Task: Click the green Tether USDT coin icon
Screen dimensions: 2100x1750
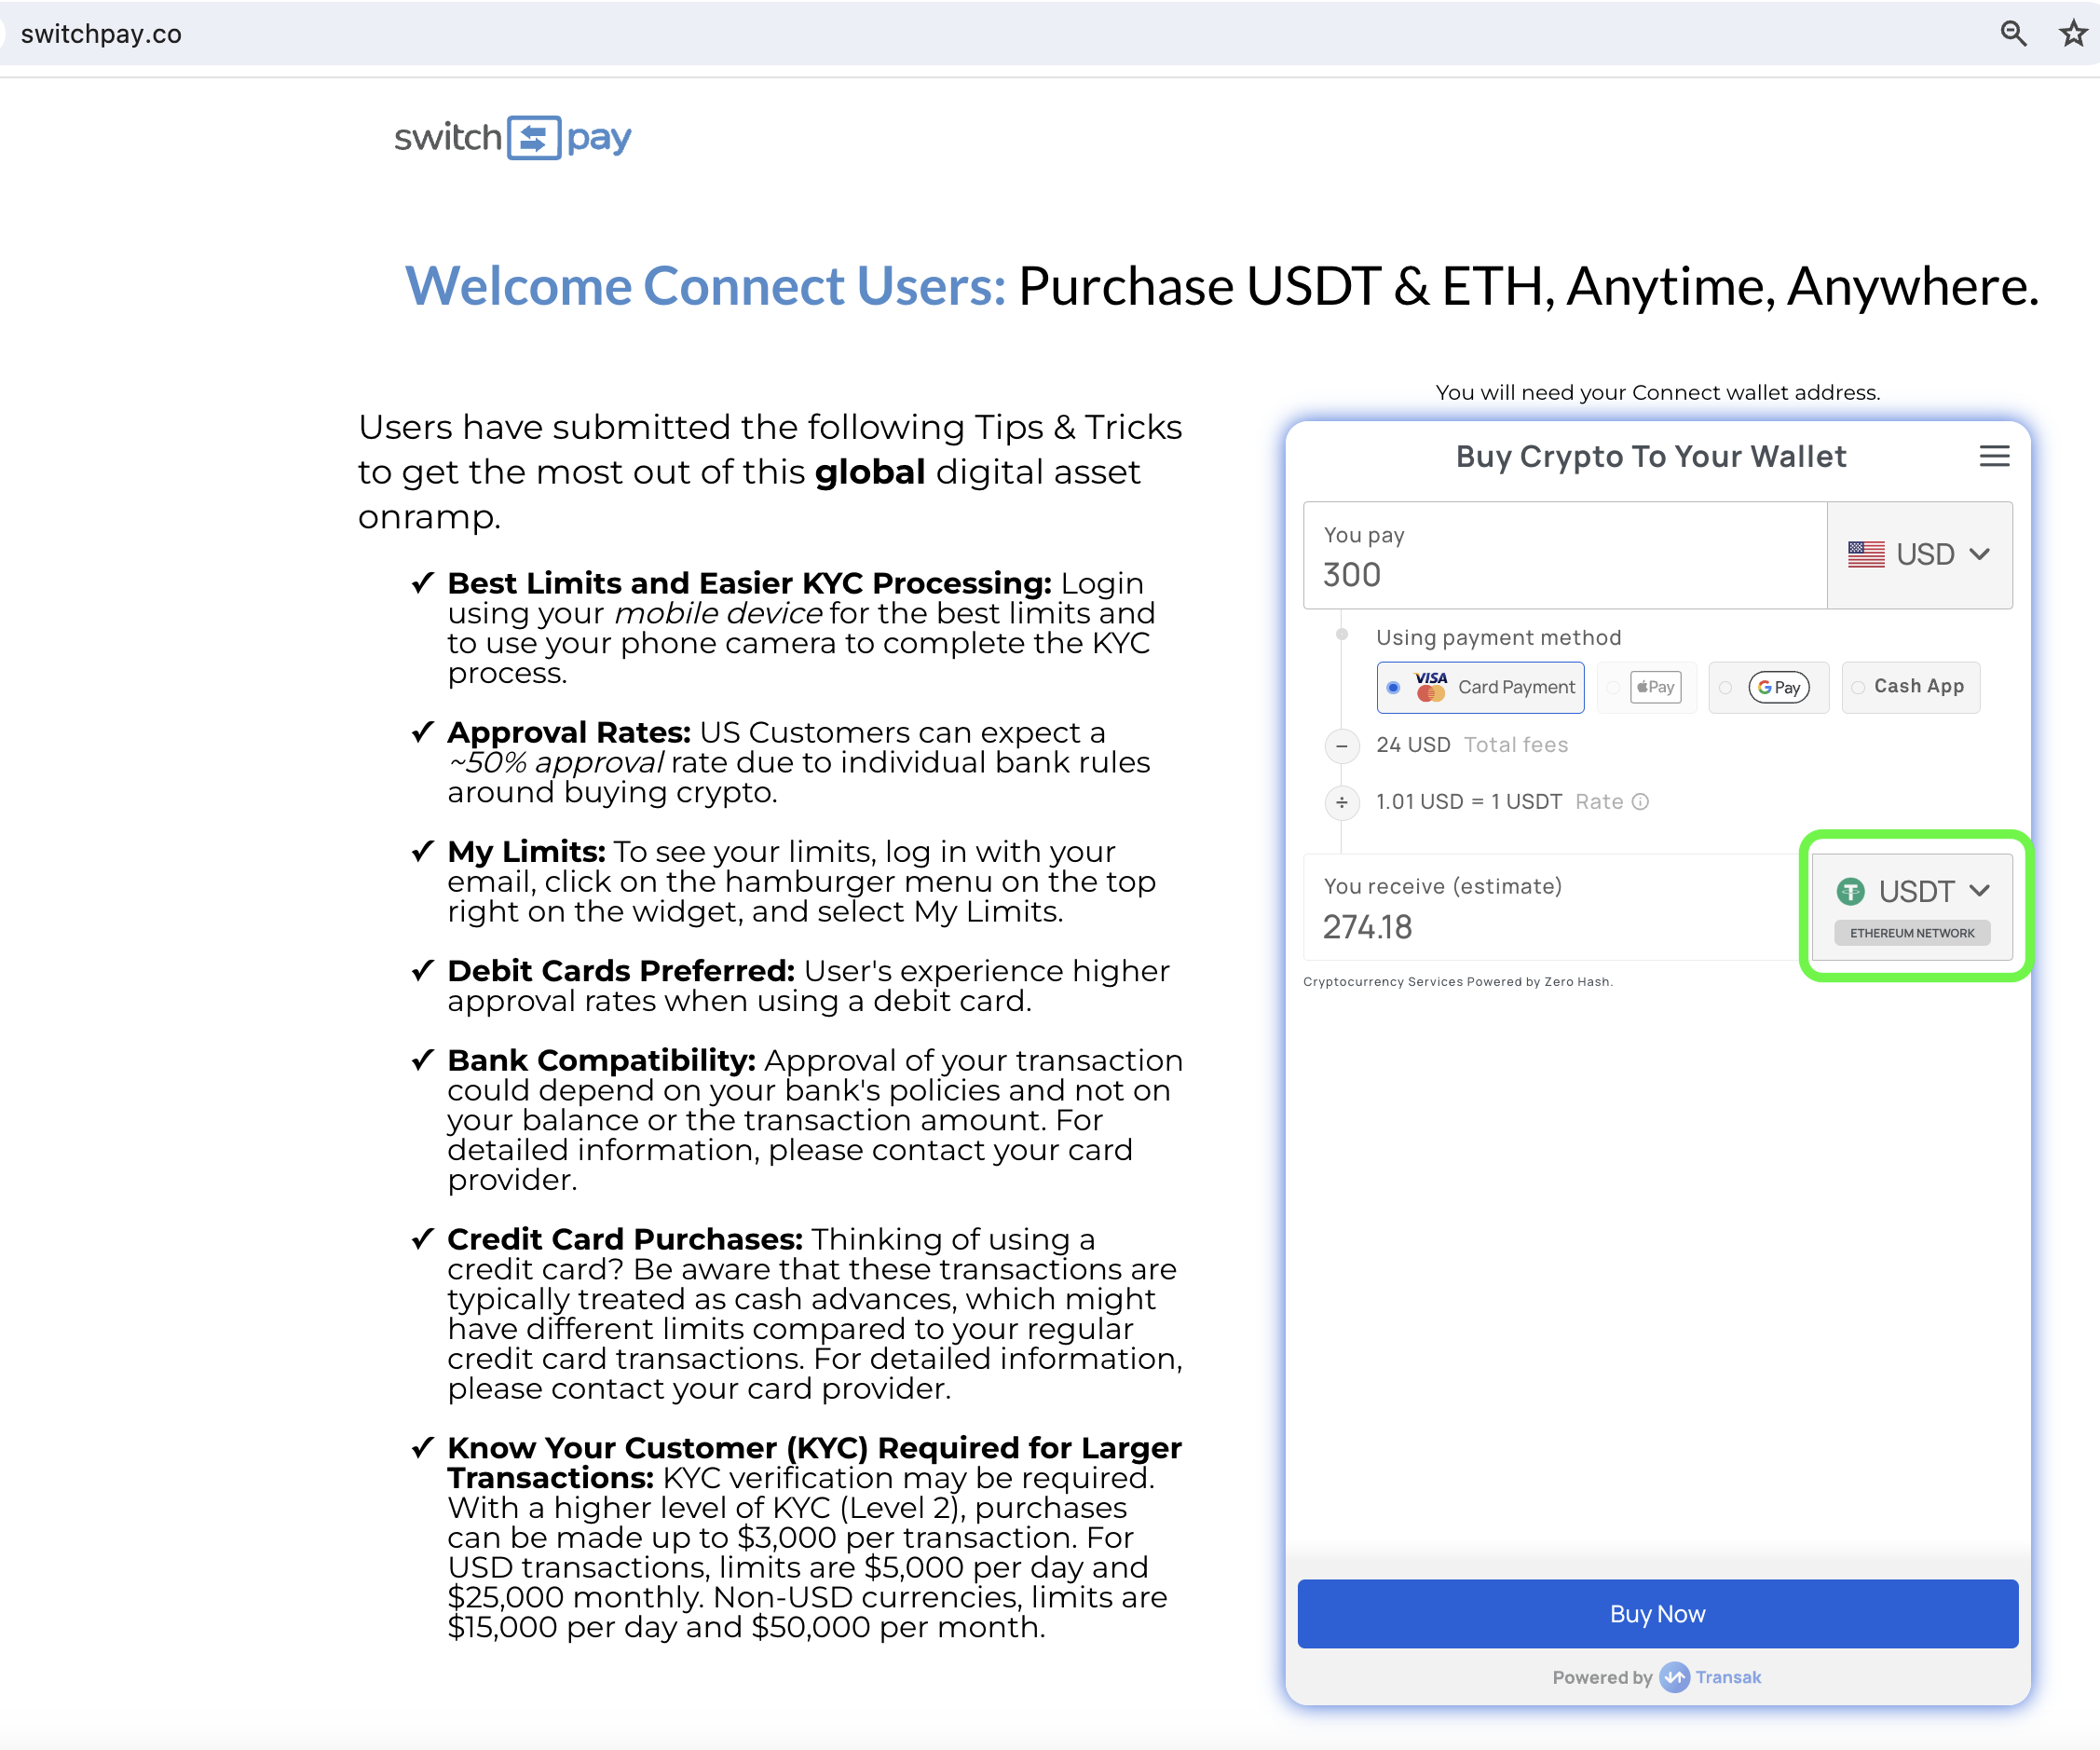Action: pos(1851,891)
